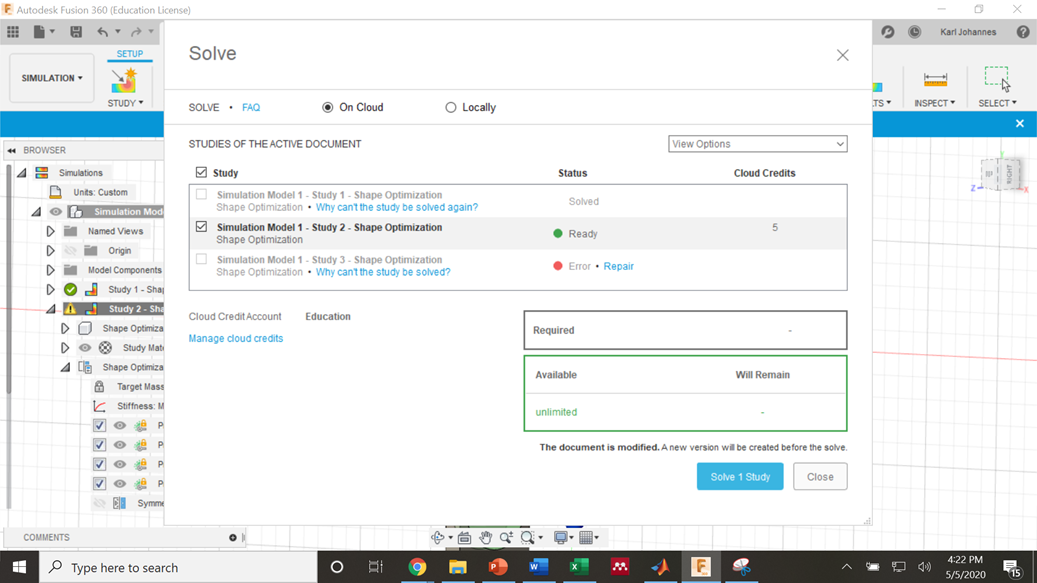The height and width of the screenshot is (583, 1037).
Task: Open the View Options dropdown
Action: pyautogui.click(x=757, y=144)
